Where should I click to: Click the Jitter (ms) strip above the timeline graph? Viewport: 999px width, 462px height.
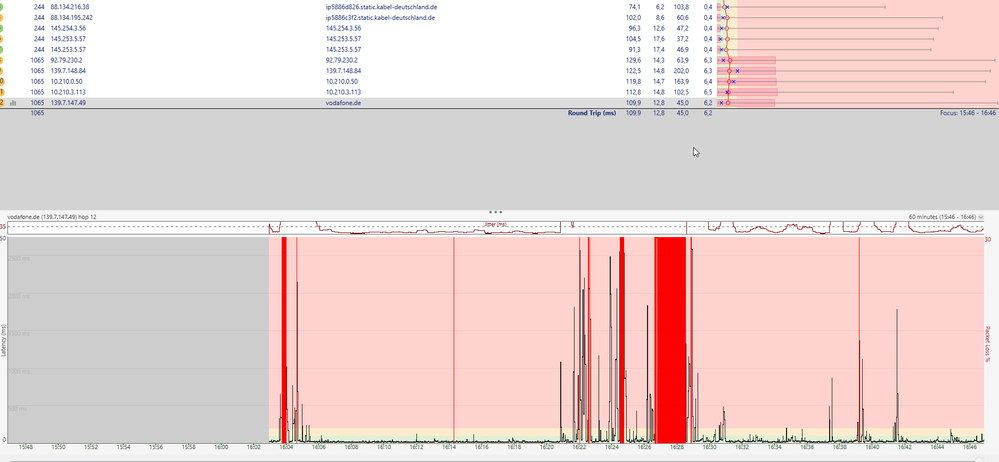(x=496, y=228)
